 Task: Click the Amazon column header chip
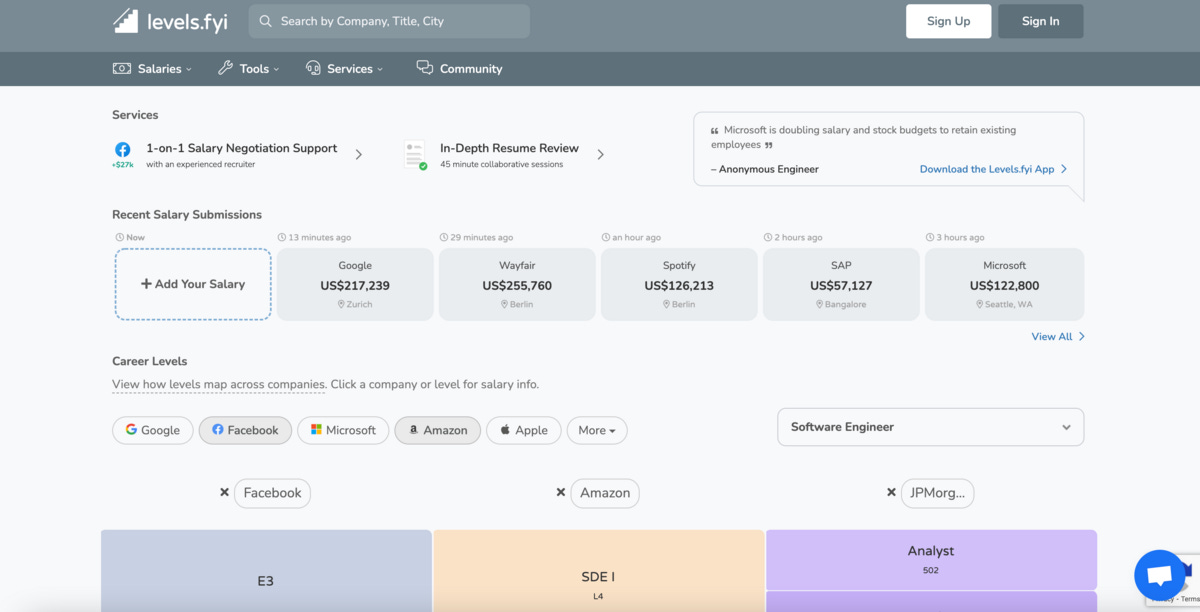[x=605, y=493]
